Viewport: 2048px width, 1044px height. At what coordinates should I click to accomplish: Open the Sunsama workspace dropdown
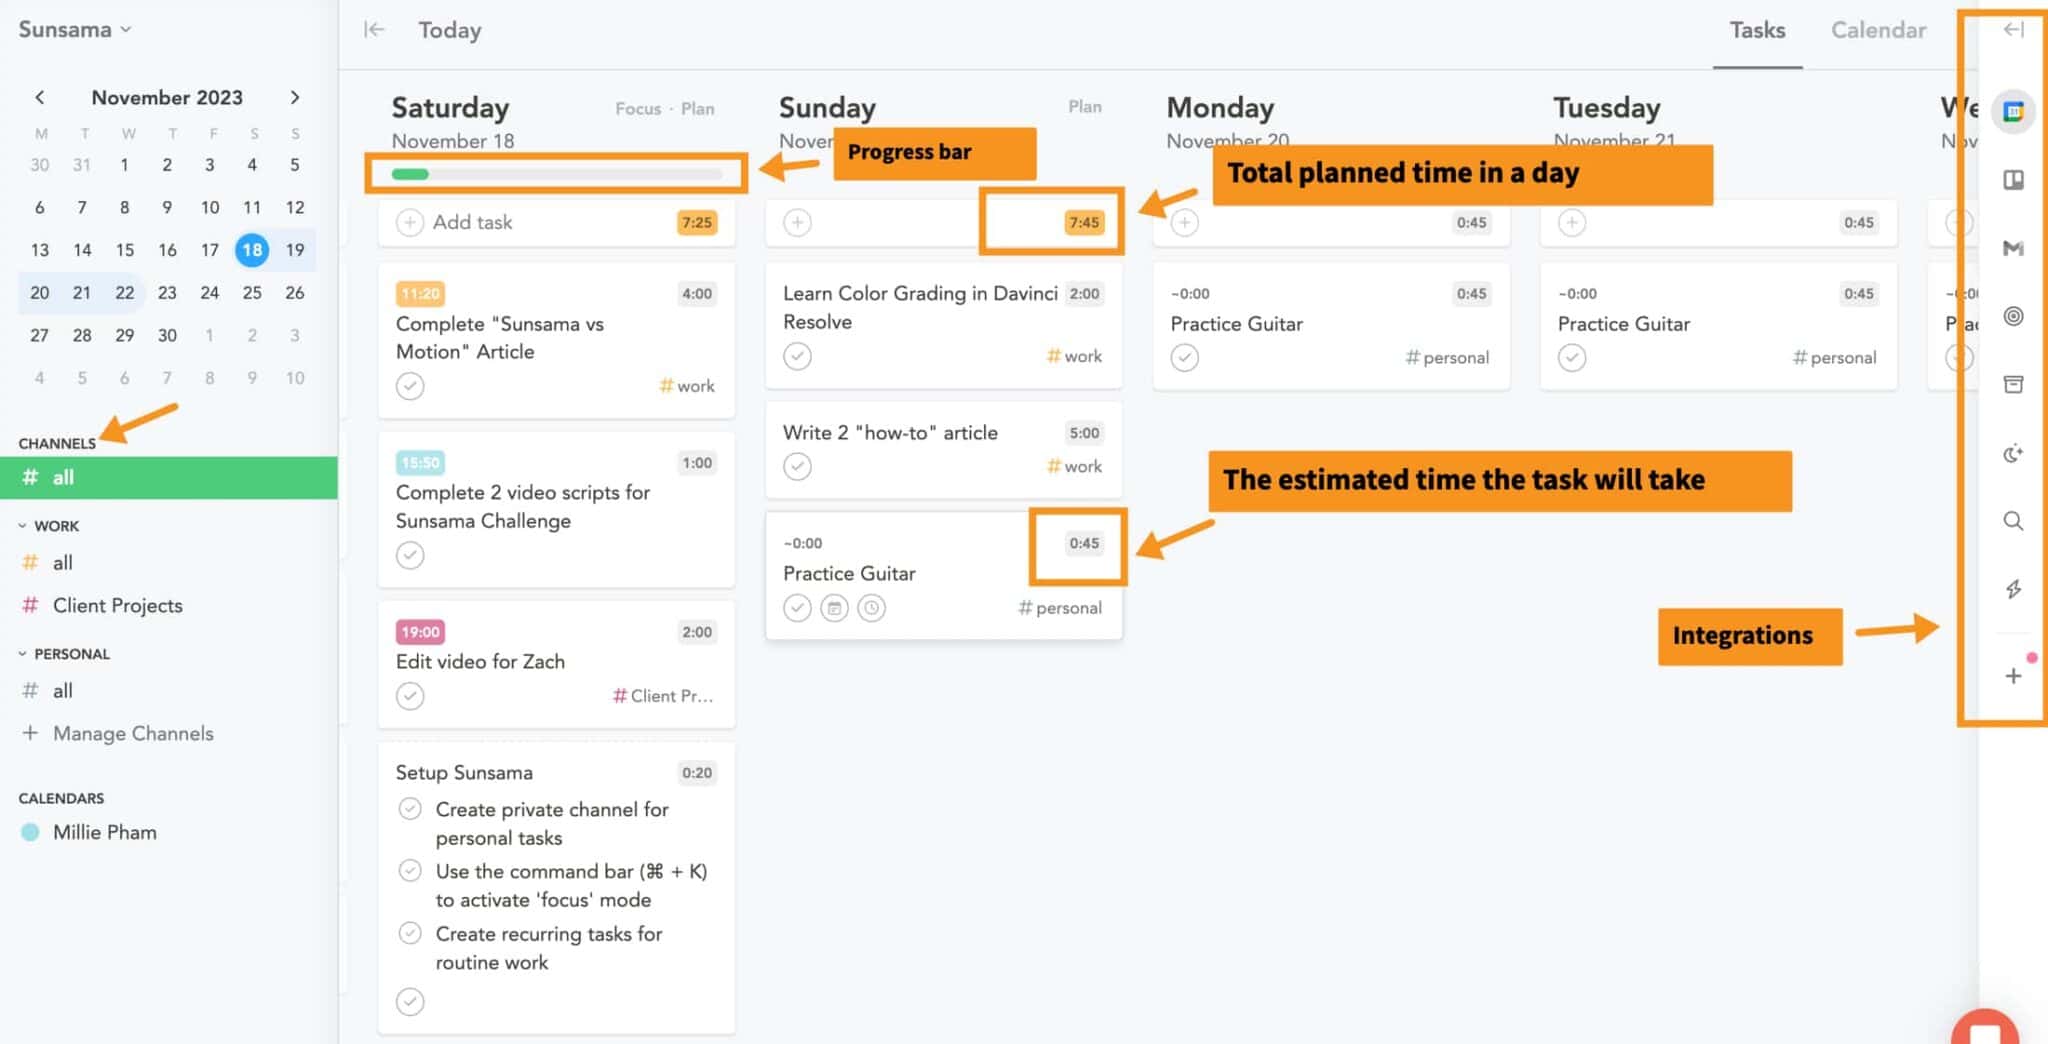[75, 29]
